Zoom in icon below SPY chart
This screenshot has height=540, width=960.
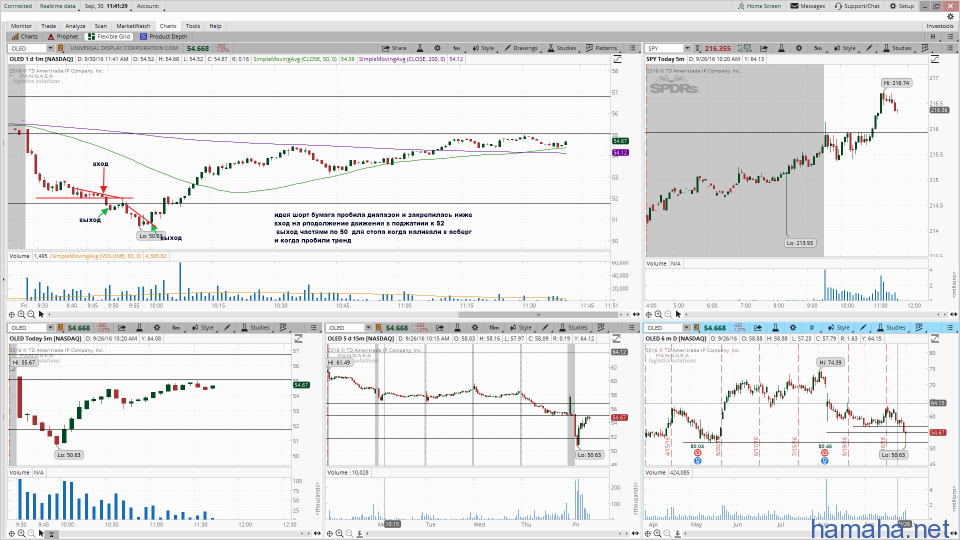[x=658, y=314]
